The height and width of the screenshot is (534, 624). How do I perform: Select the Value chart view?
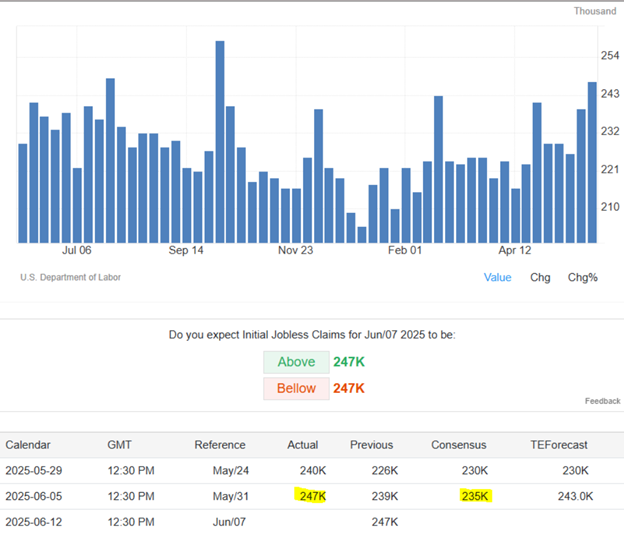pos(497,277)
